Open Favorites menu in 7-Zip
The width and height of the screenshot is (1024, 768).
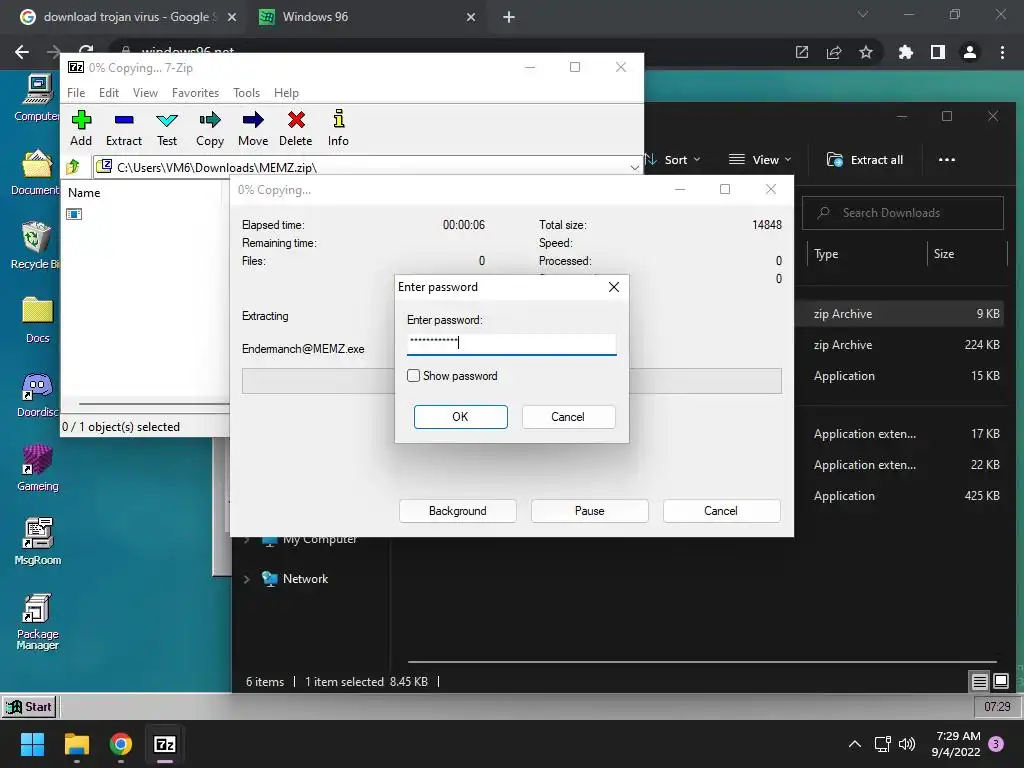tap(195, 93)
